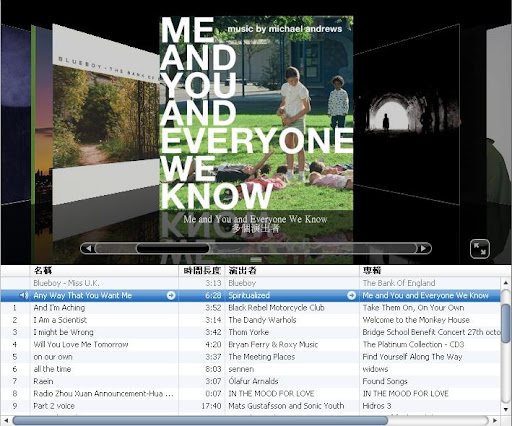Select the tunnel silhouette album cover
Viewport: 512px width, 426px height.
coord(407,113)
